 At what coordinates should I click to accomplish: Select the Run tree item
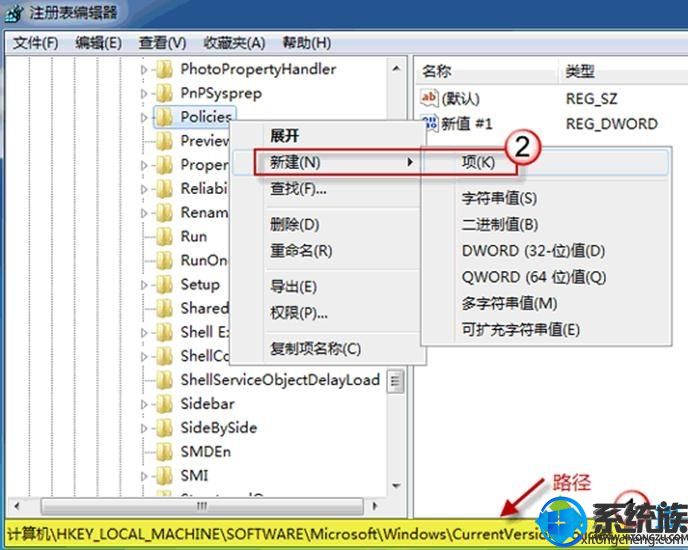[194, 236]
